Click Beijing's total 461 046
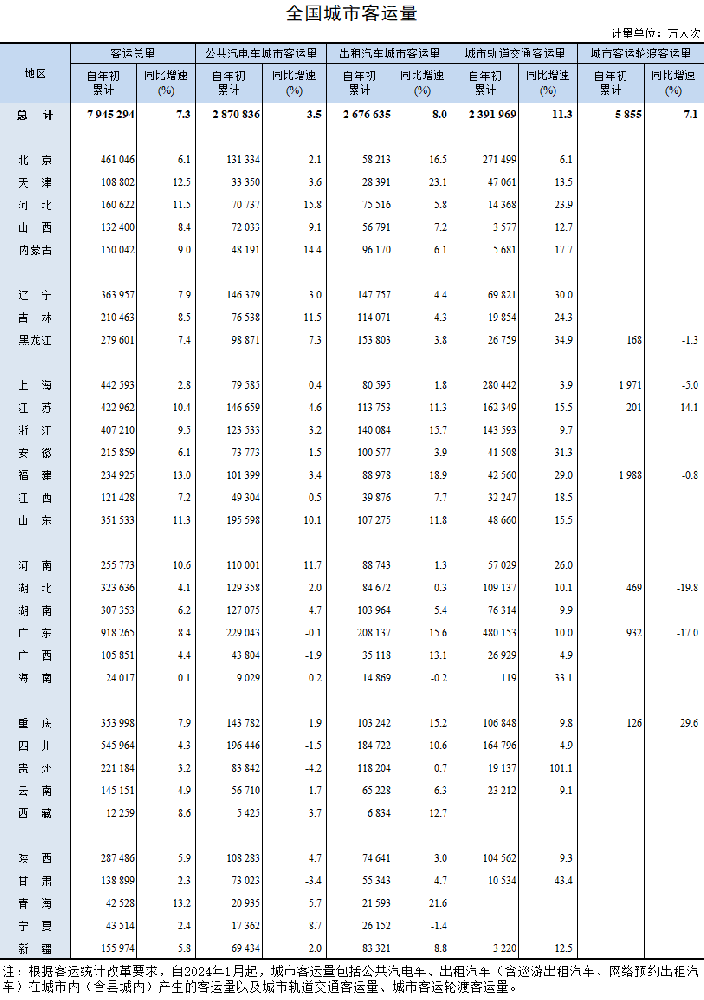 click(x=118, y=159)
